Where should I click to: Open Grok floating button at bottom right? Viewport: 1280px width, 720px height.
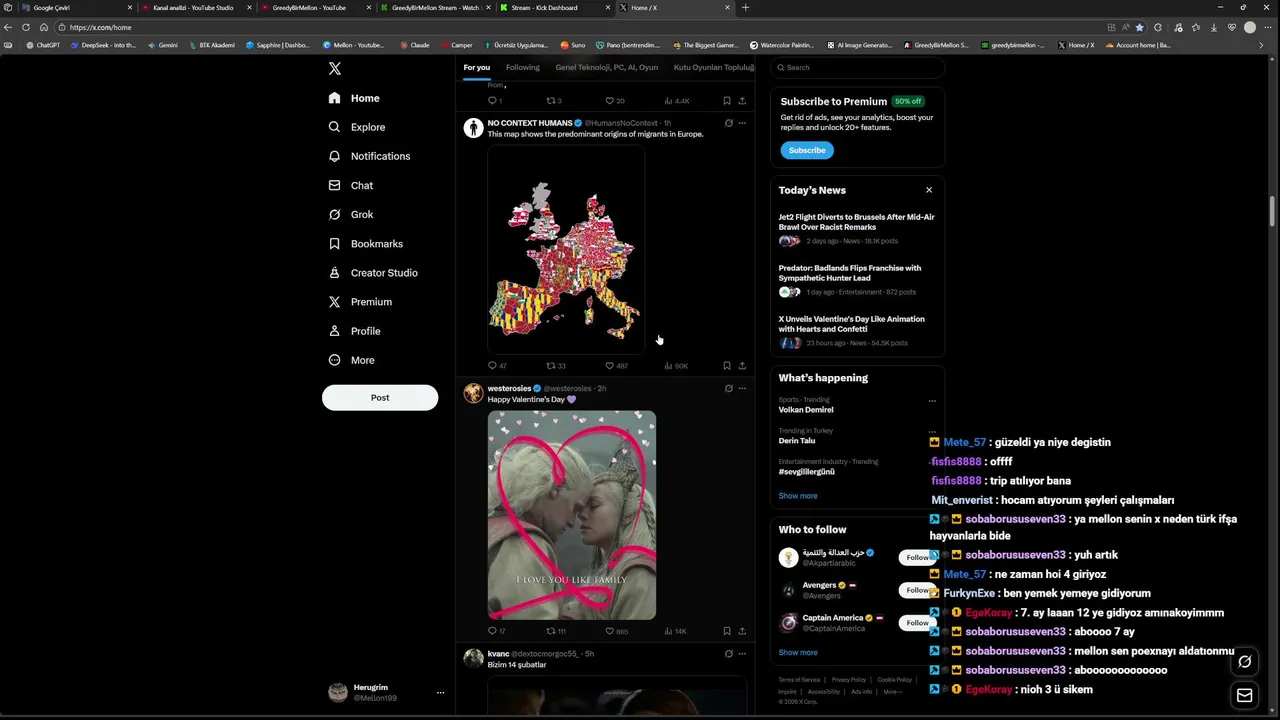click(1245, 661)
